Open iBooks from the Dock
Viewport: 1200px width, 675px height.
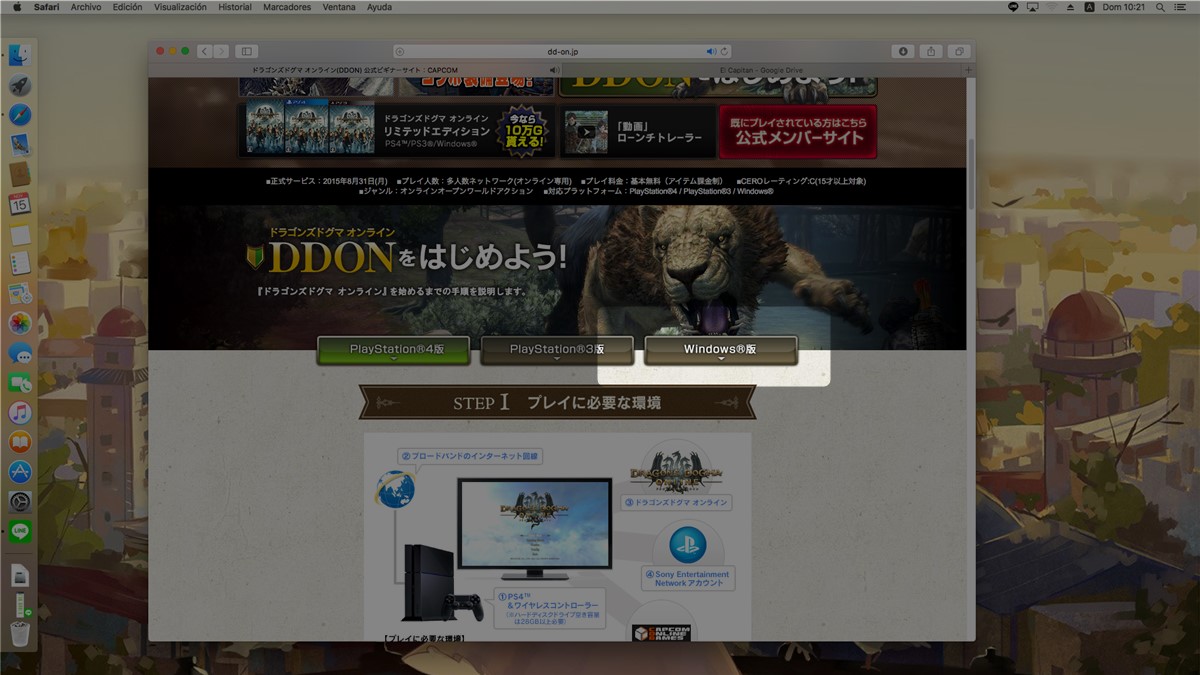(20, 442)
